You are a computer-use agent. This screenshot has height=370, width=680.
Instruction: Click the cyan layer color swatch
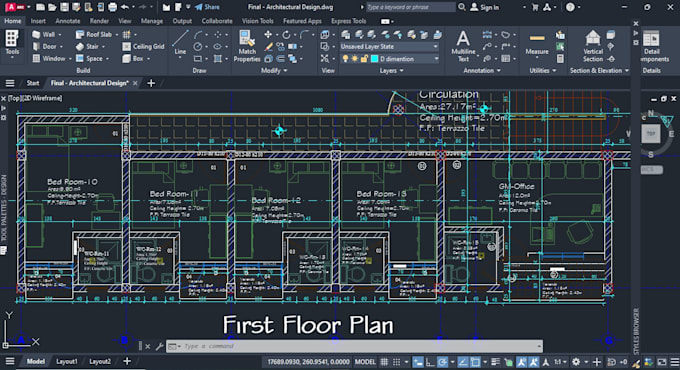click(x=375, y=59)
